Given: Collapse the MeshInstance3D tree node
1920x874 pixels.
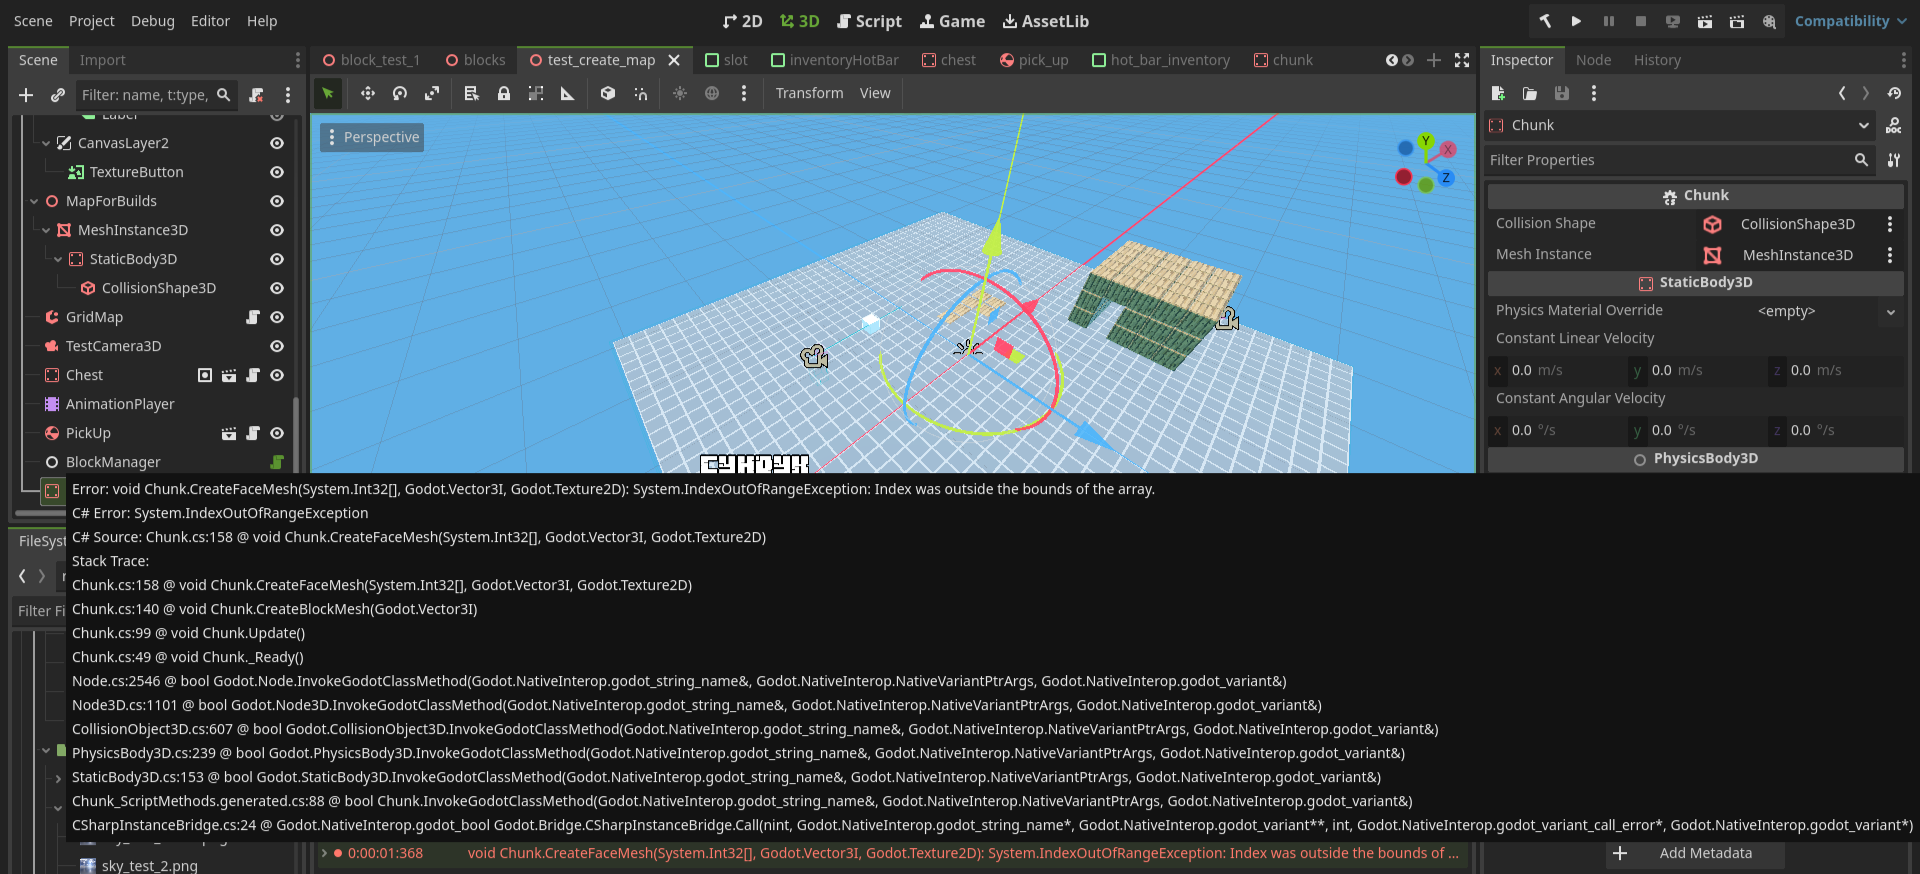Looking at the screenshot, I should 46,230.
